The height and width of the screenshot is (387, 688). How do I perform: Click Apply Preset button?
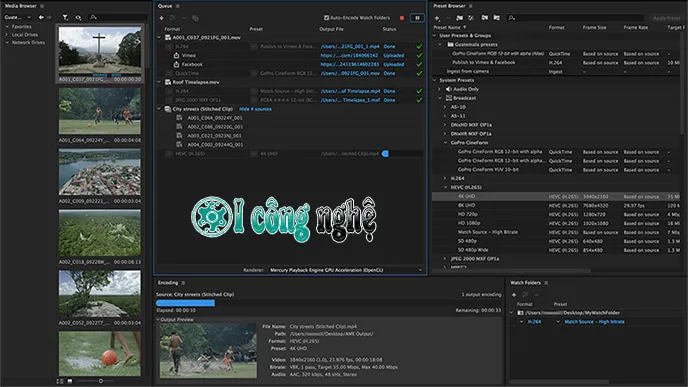[x=666, y=18]
